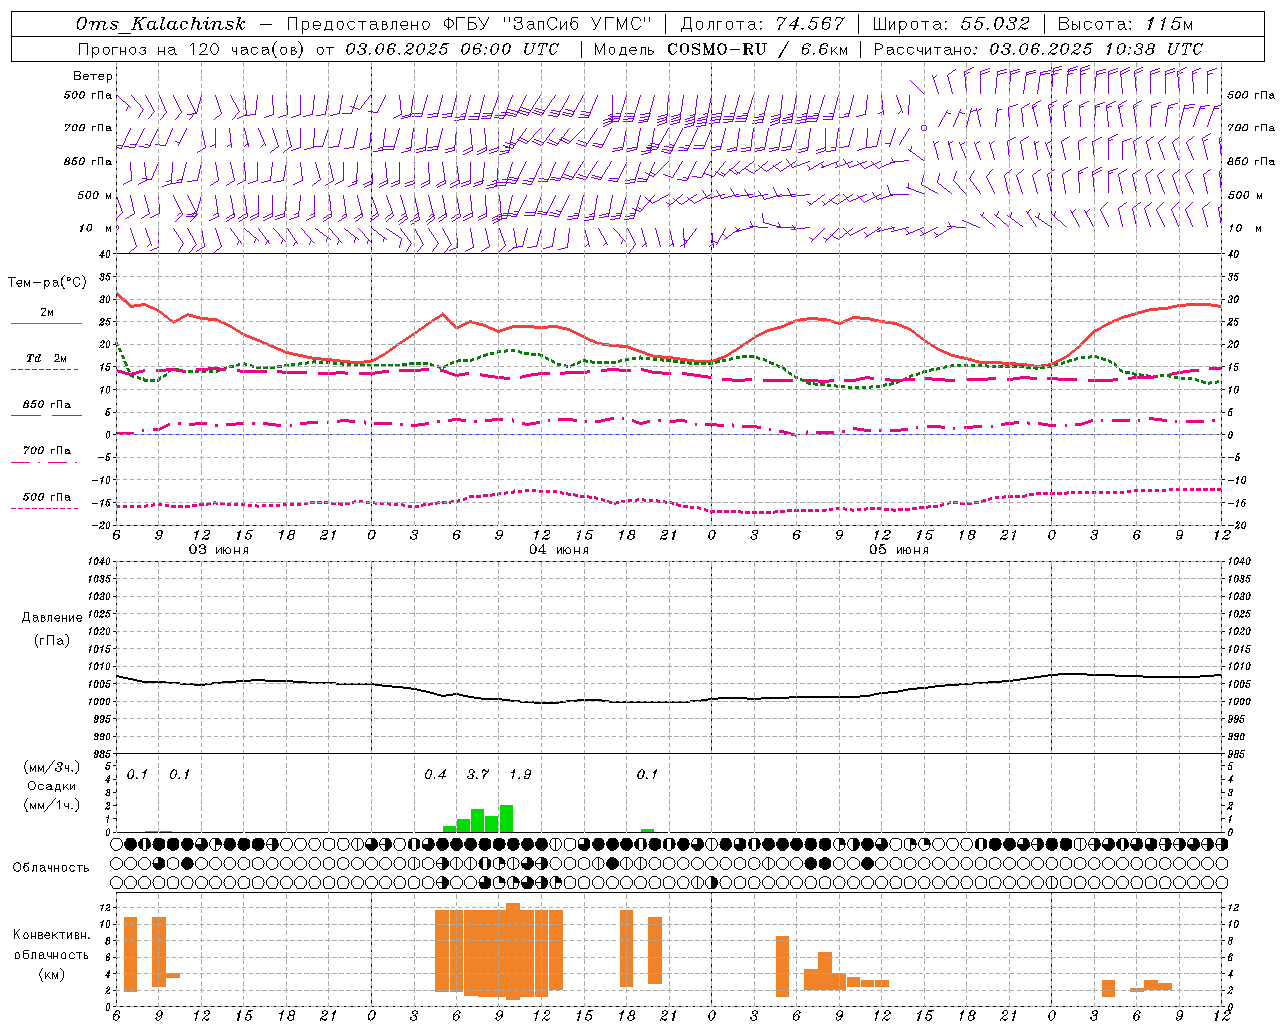Click the 3.7 three-hour precipitation value
1280x1024 pixels.
tap(478, 775)
